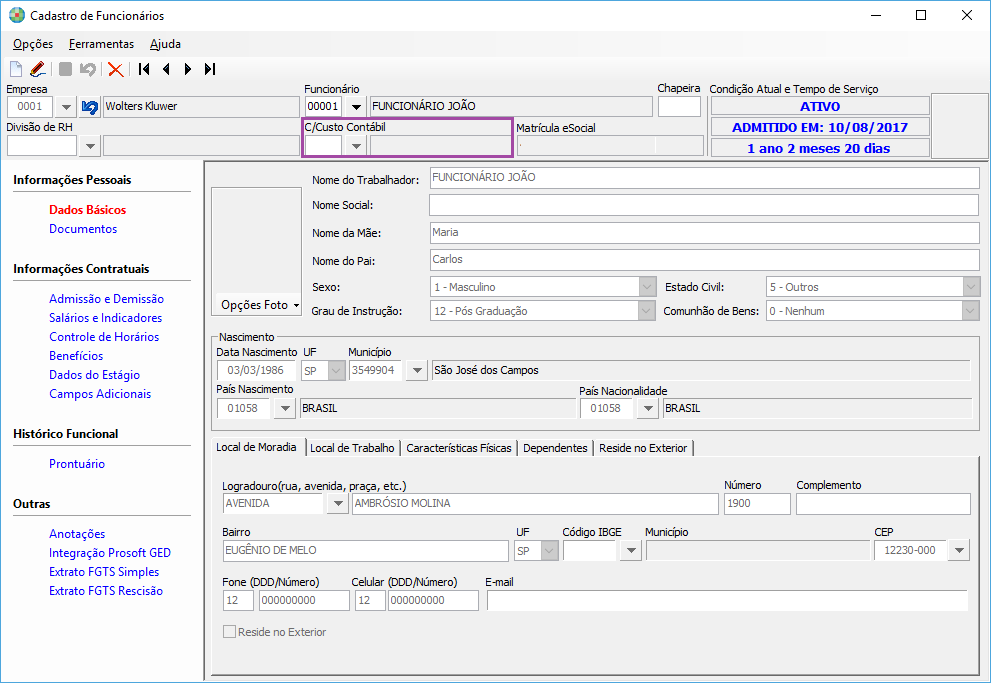
Task: Expand the Grau de Instrução dropdown
Action: coord(647,311)
